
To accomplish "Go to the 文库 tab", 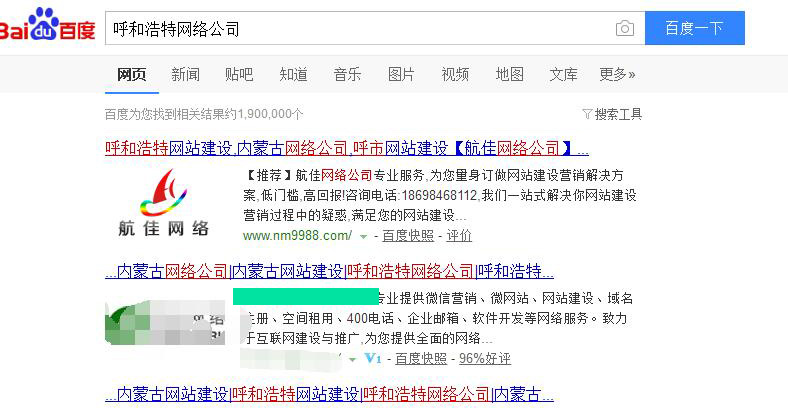I will 563,74.
